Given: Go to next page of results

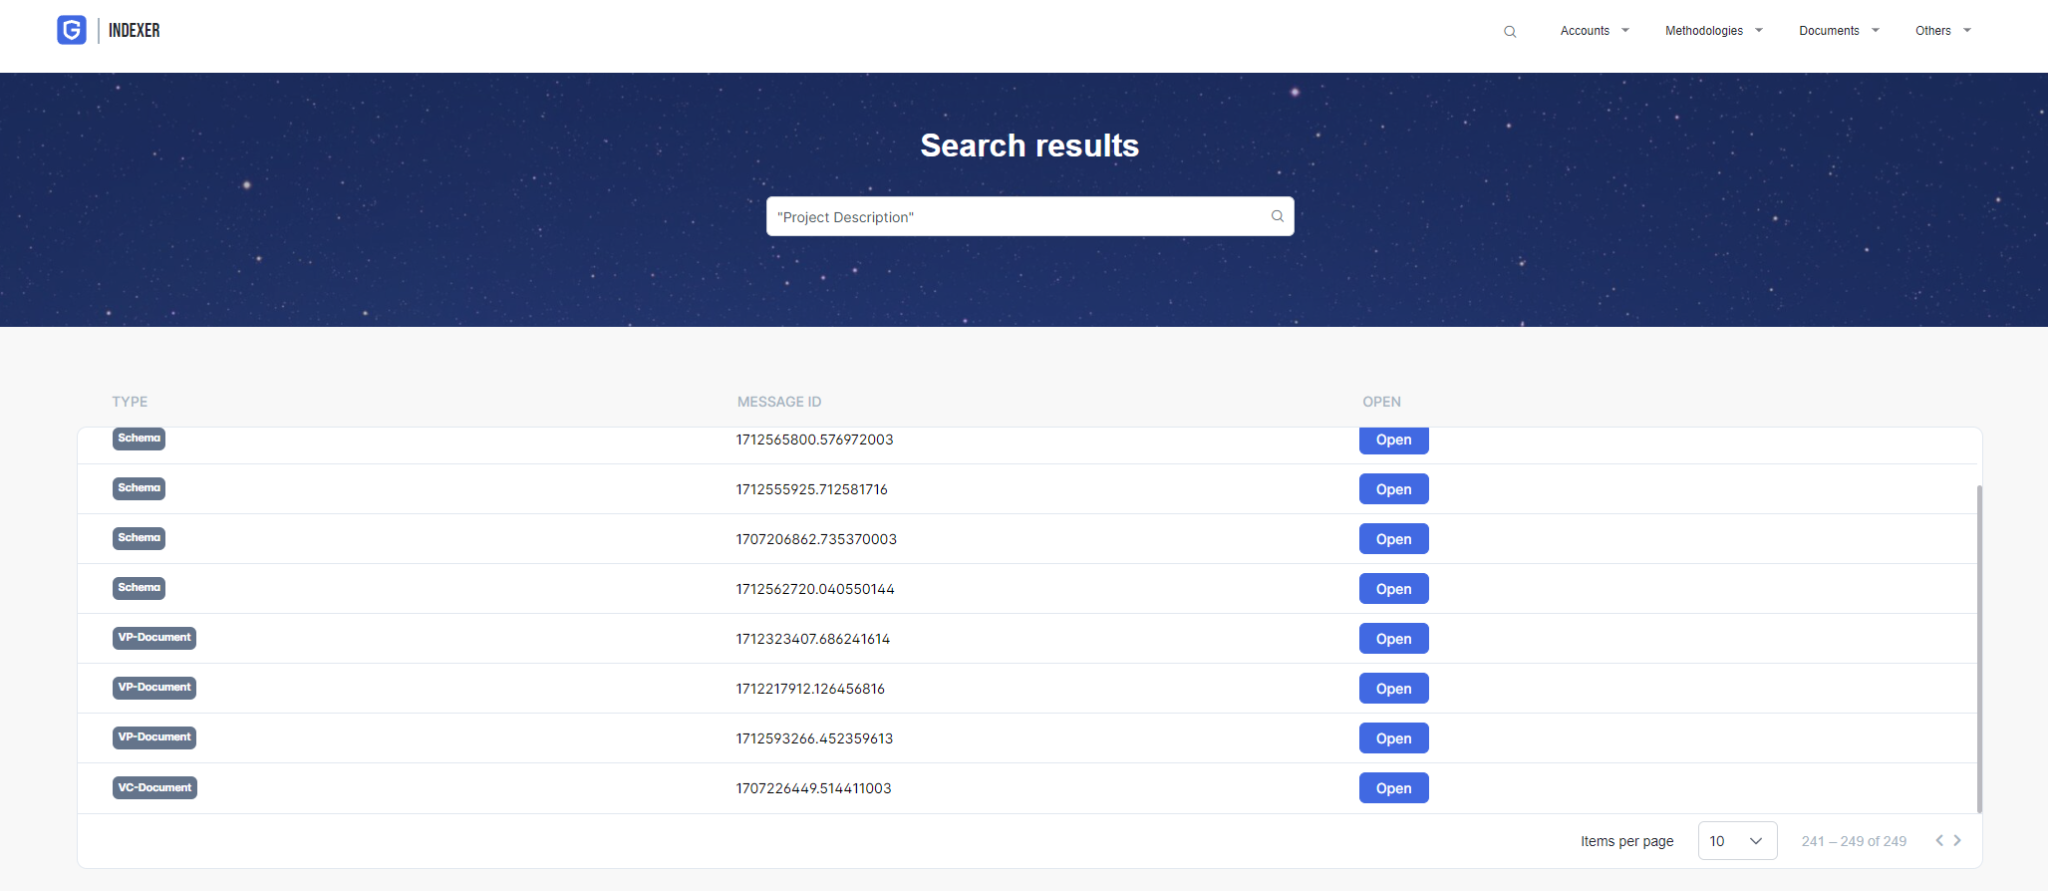Looking at the screenshot, I should click(x=1958, y=840).
